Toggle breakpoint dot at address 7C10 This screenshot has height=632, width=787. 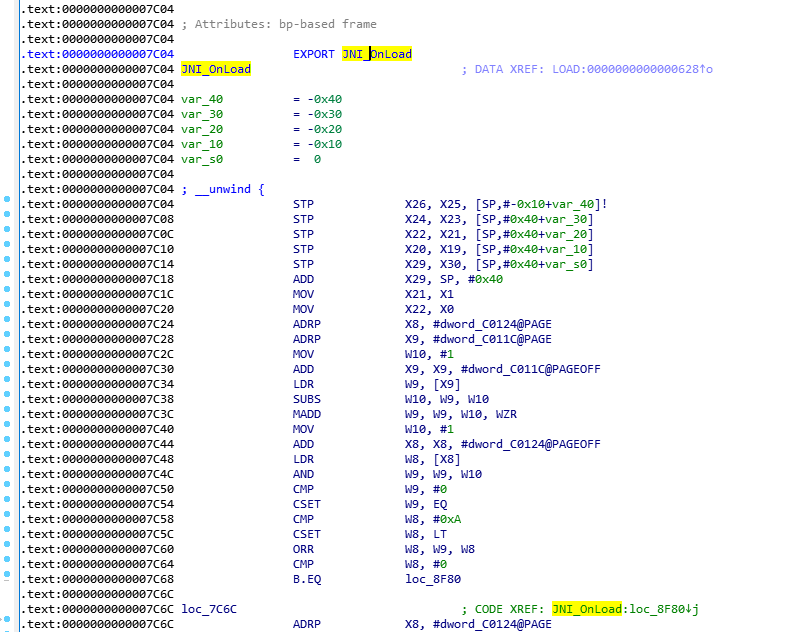(x=7, y=244)
